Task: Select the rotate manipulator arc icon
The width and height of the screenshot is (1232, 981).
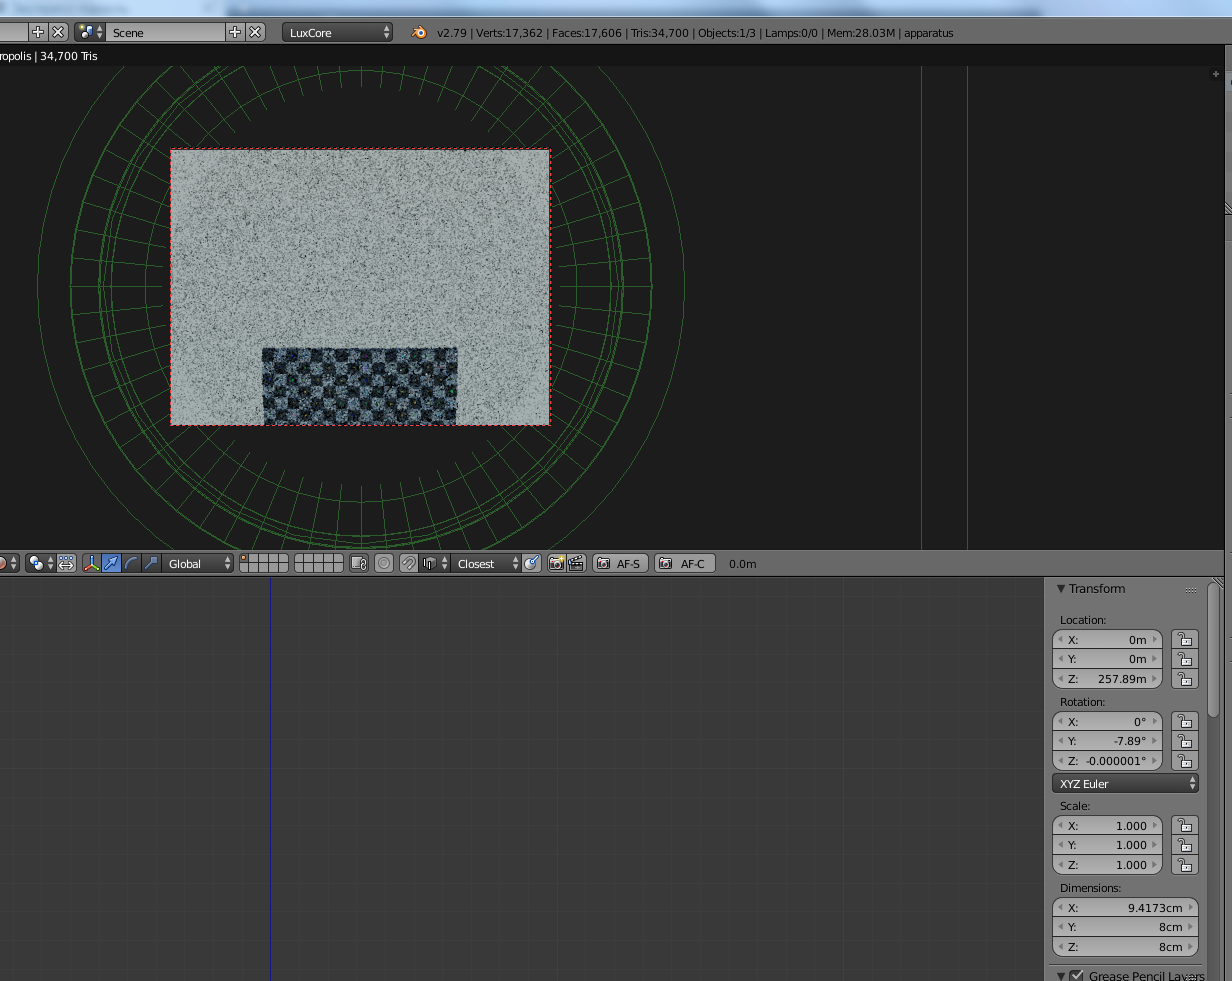Action: (131, 564)
